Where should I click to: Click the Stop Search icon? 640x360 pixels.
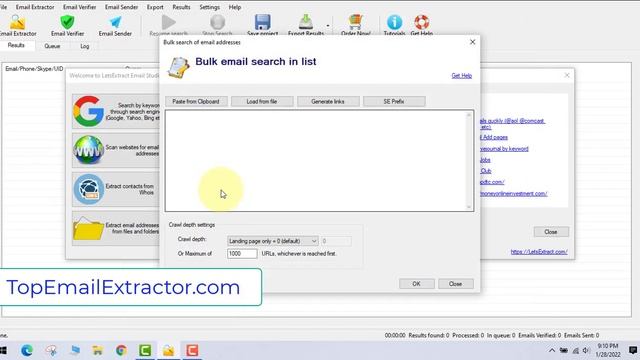[x=217, y=22]
